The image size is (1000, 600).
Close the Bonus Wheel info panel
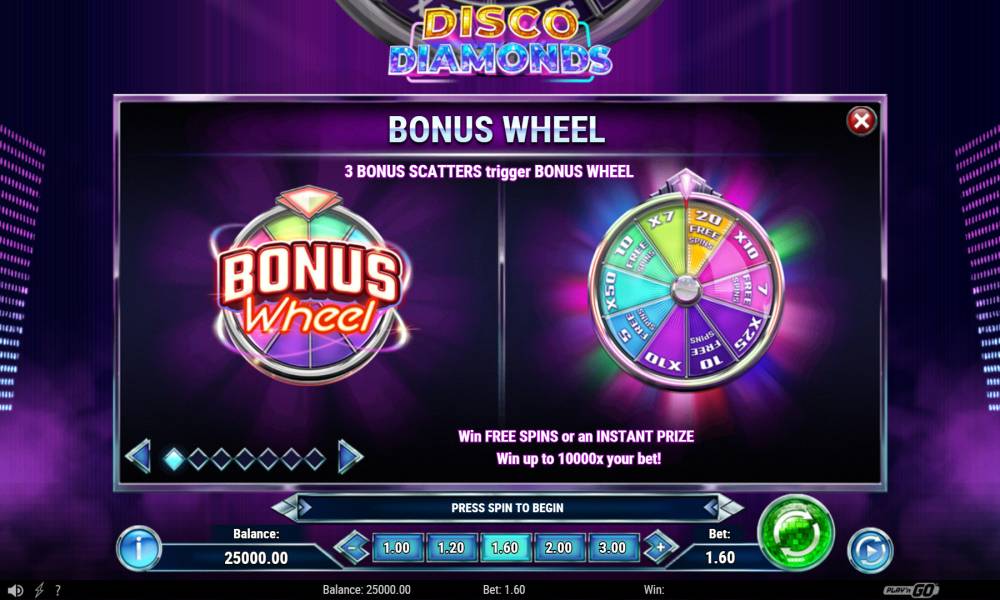tap(861, 121)
